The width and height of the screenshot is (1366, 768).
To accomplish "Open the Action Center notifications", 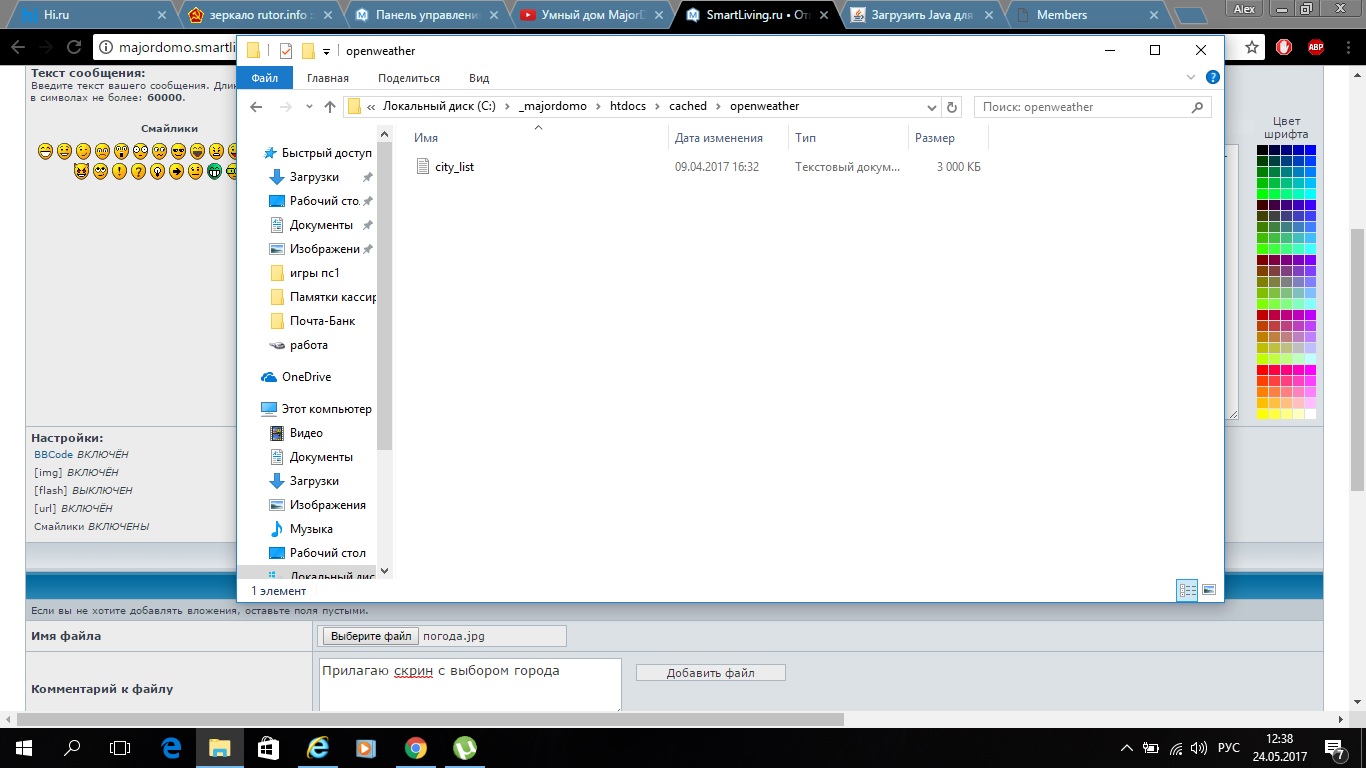I will pyautogui.click(x=1334, y=747).
